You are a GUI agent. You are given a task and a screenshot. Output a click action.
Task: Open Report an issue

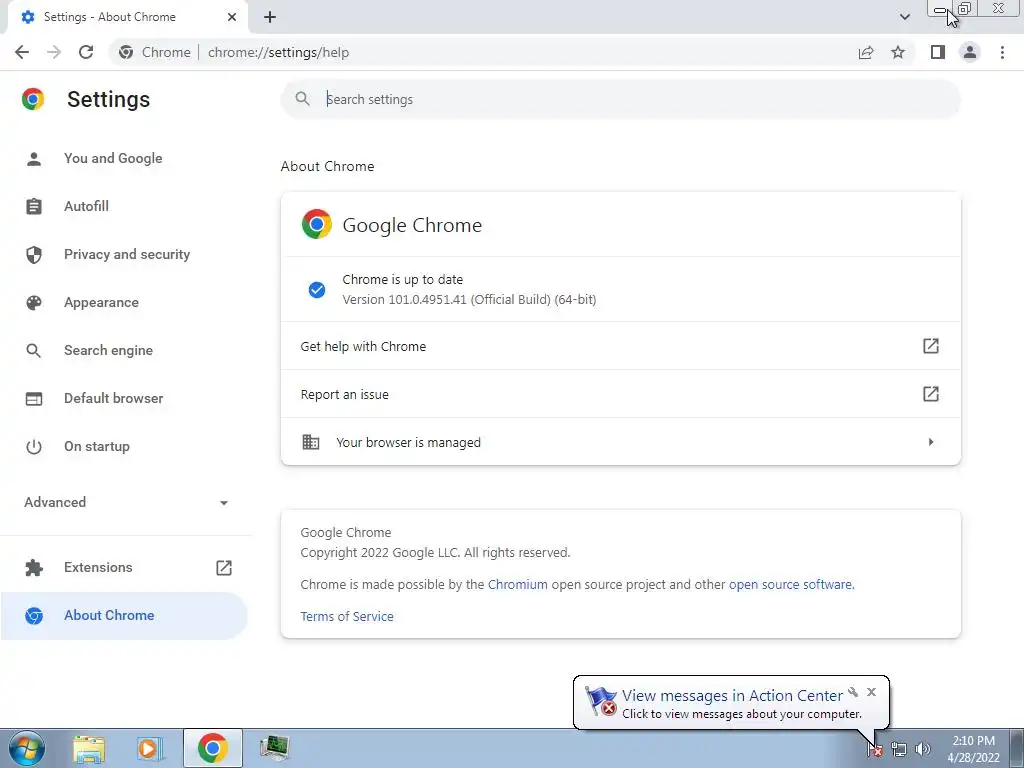click(620, 394)
